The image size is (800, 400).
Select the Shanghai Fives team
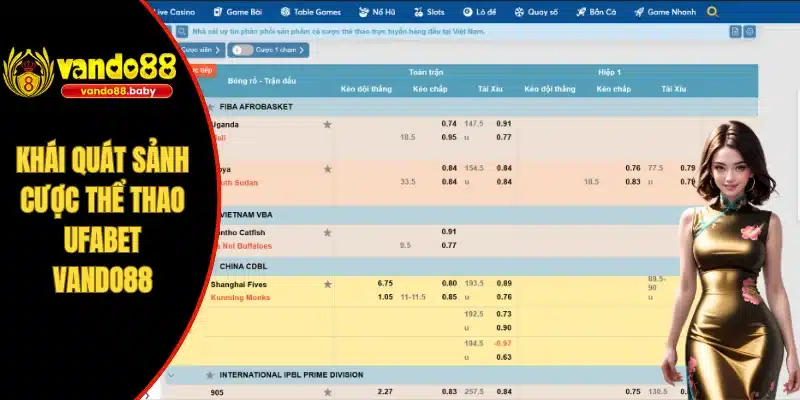(x=239, y=284)
